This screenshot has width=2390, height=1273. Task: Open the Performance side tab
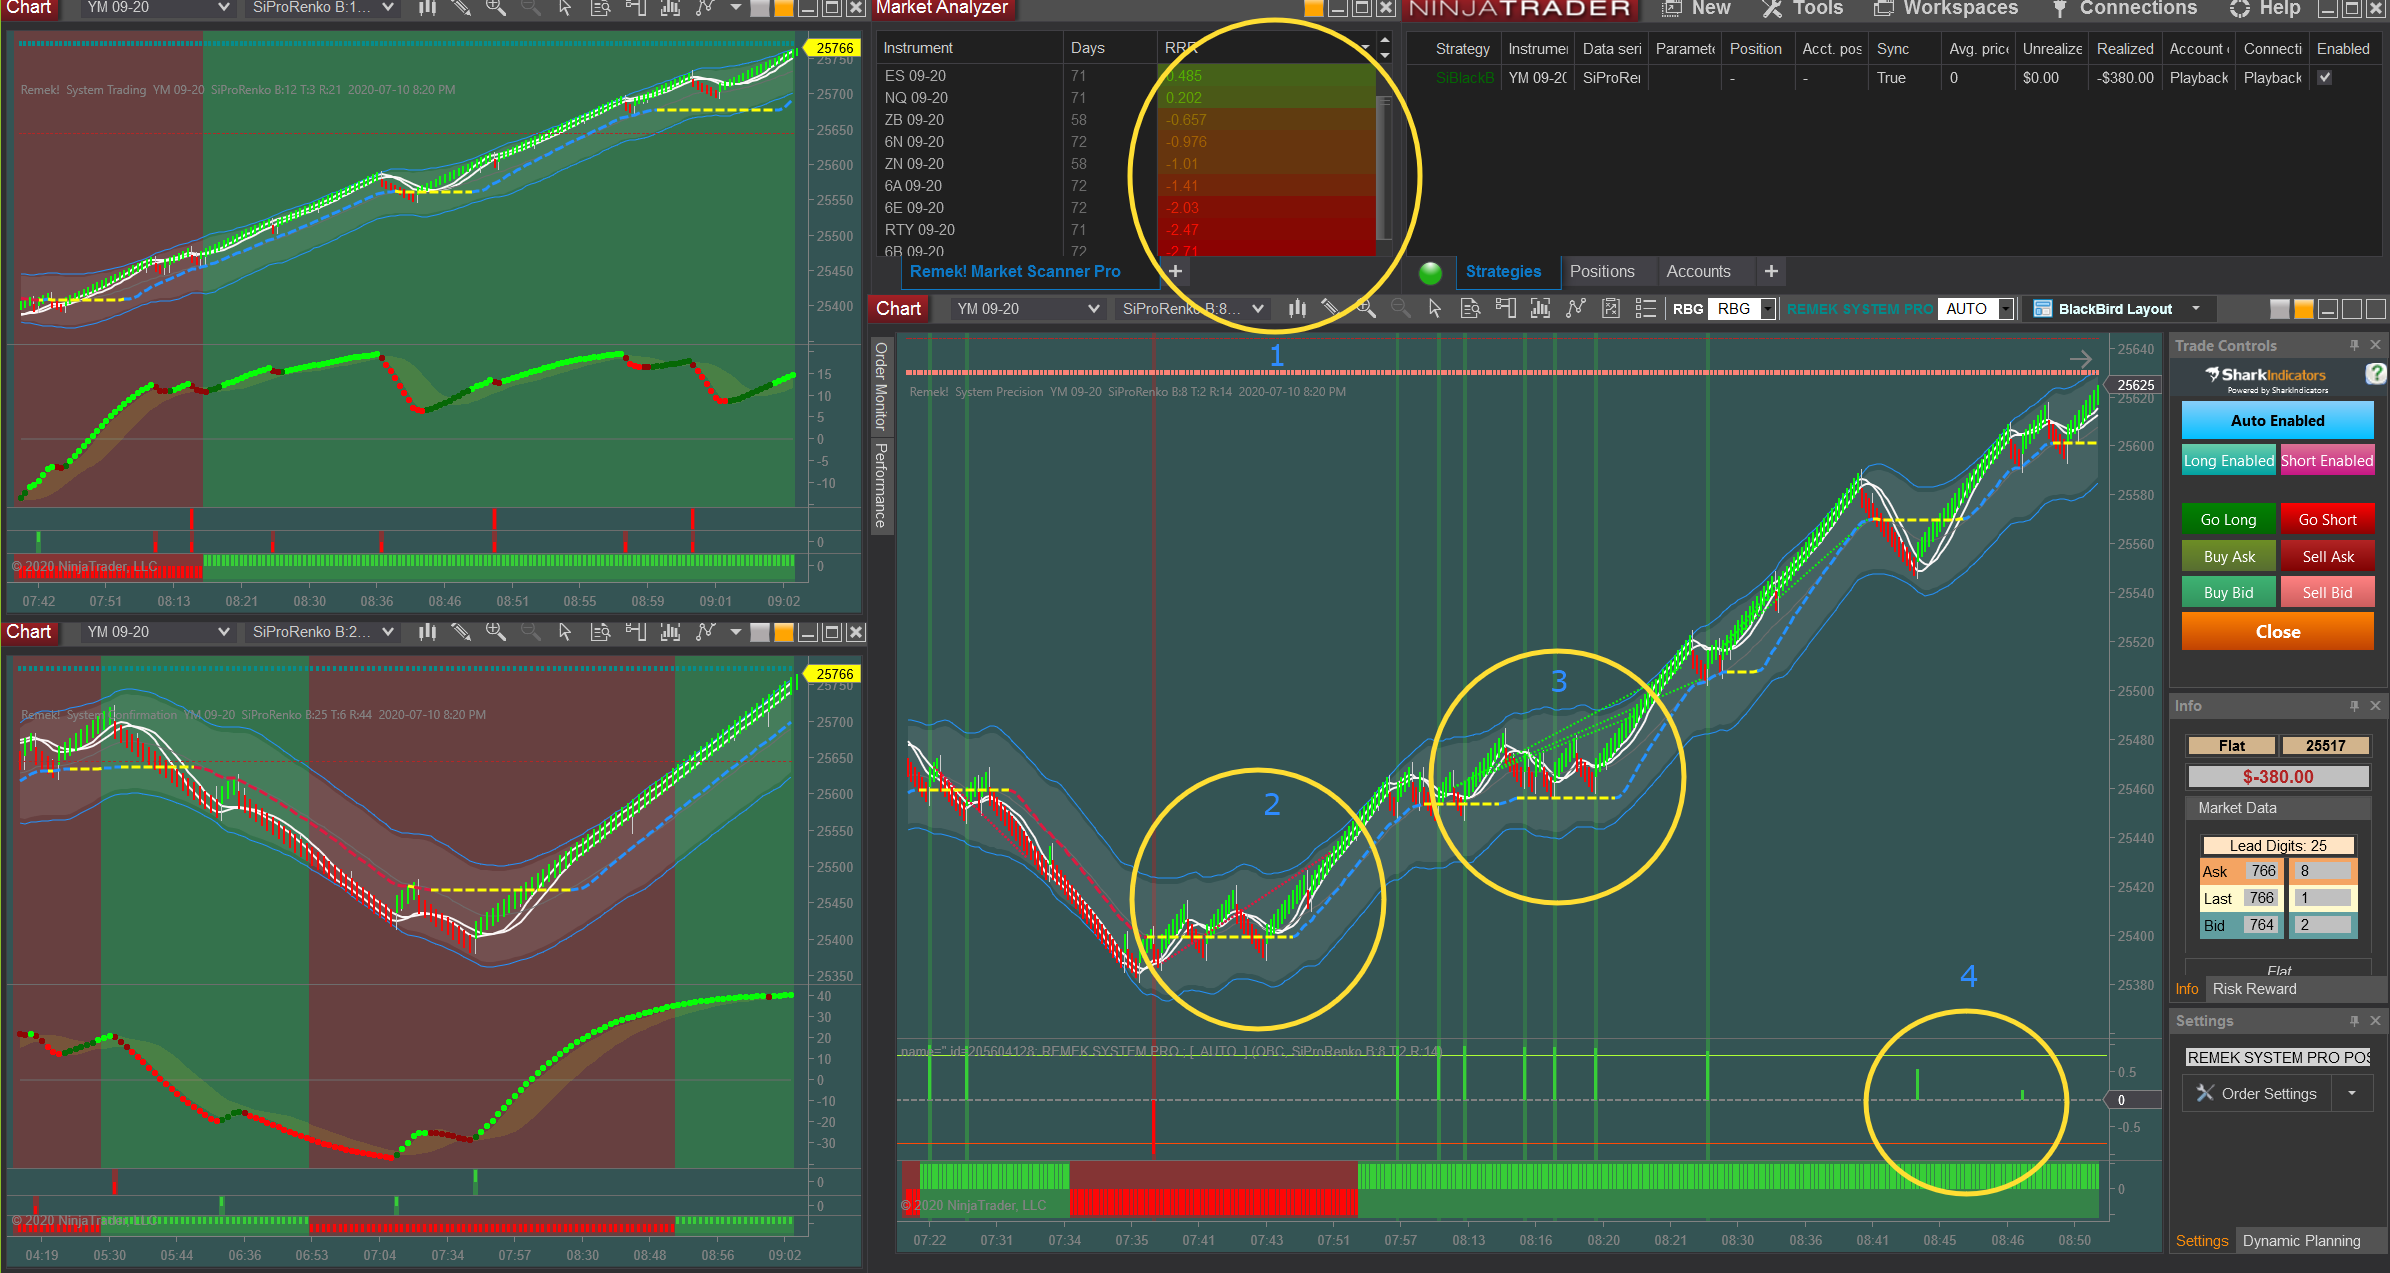(881, 485)
